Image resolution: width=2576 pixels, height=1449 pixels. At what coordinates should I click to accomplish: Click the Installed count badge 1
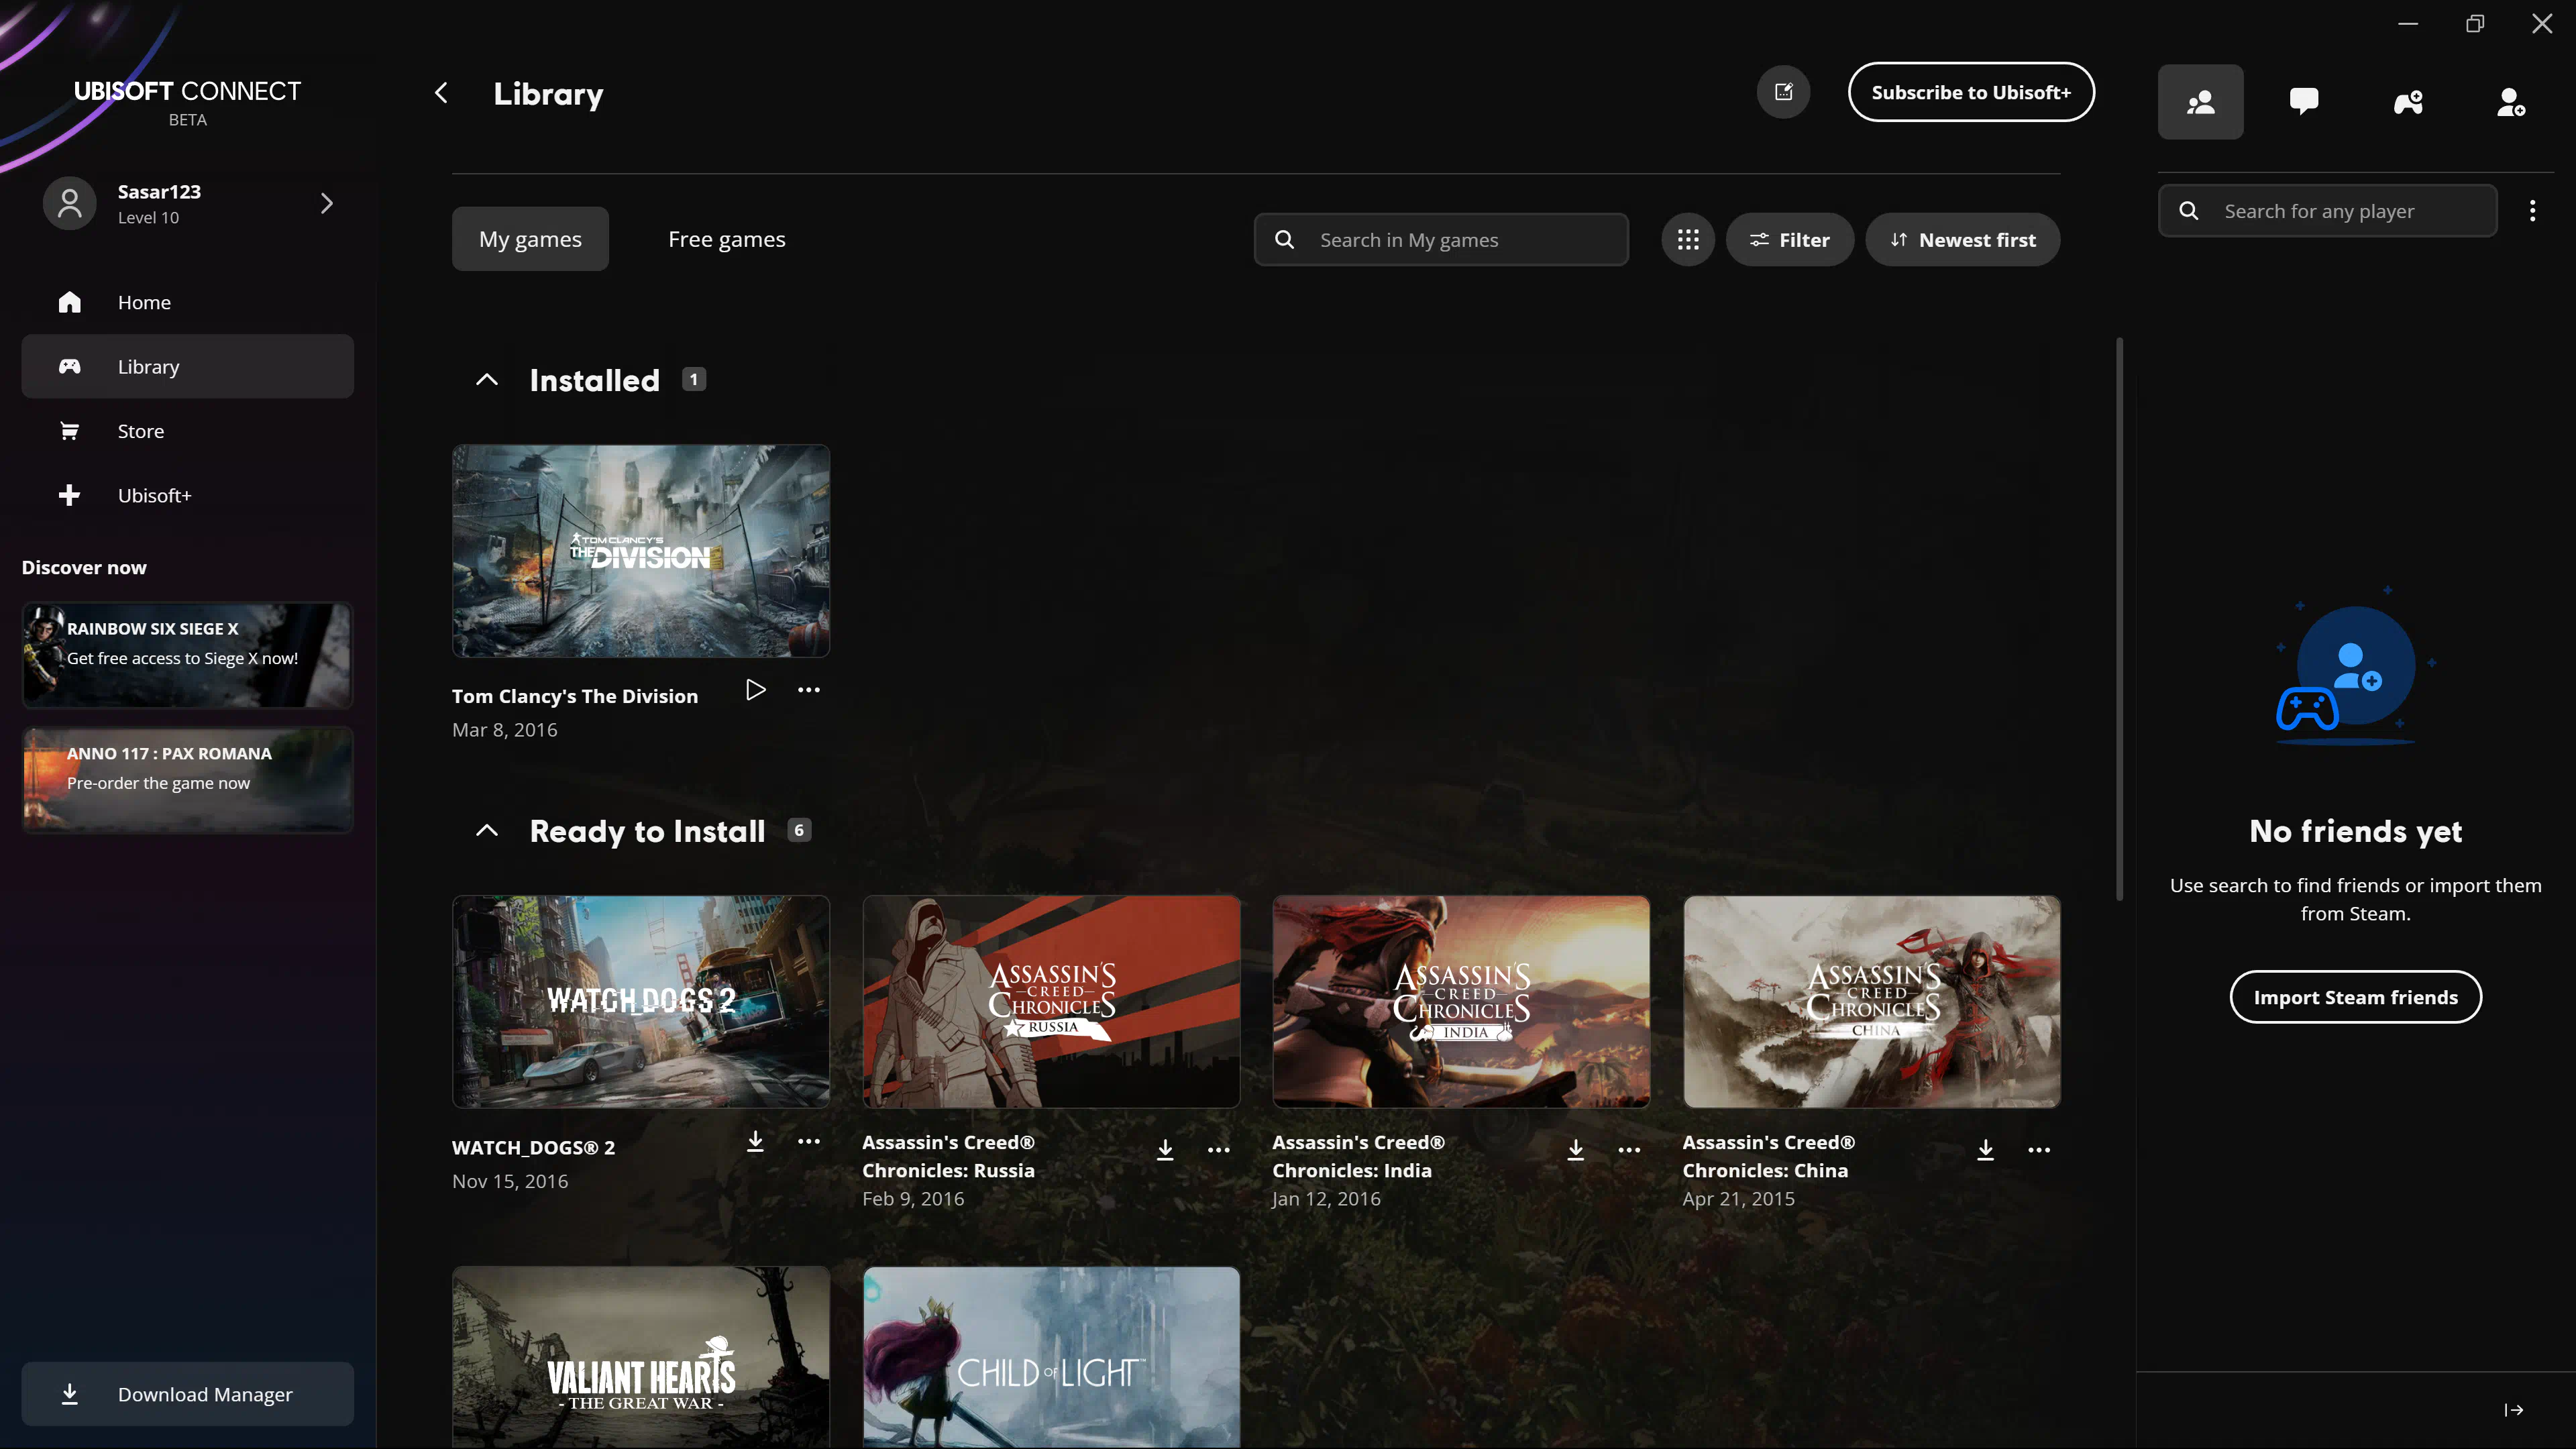tap(694, 380)
